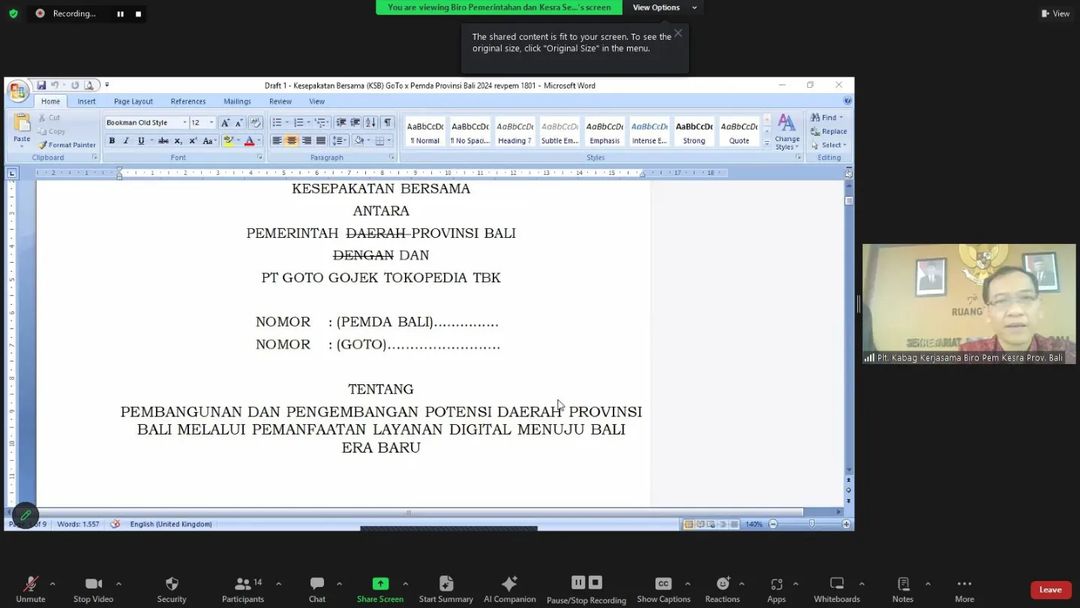
Task: Pause the Zoom recording in top bar
Action: coord(121,14)
